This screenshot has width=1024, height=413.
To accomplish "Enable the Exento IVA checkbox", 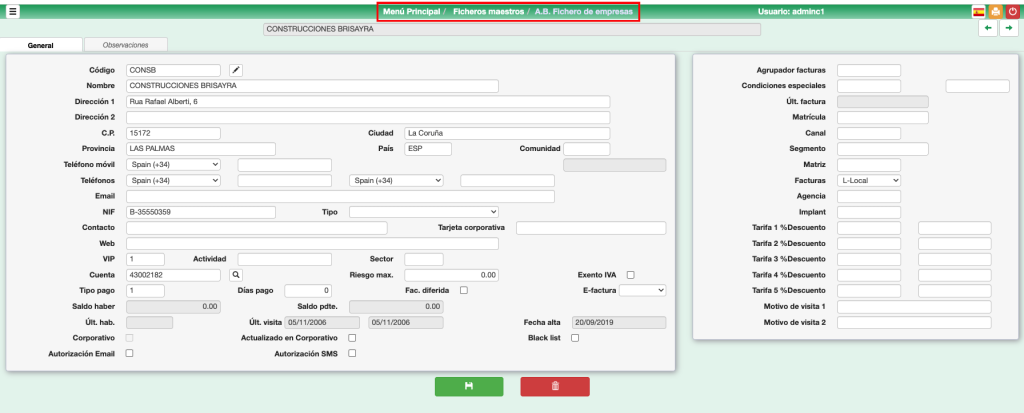I will [x=630, y=274].
